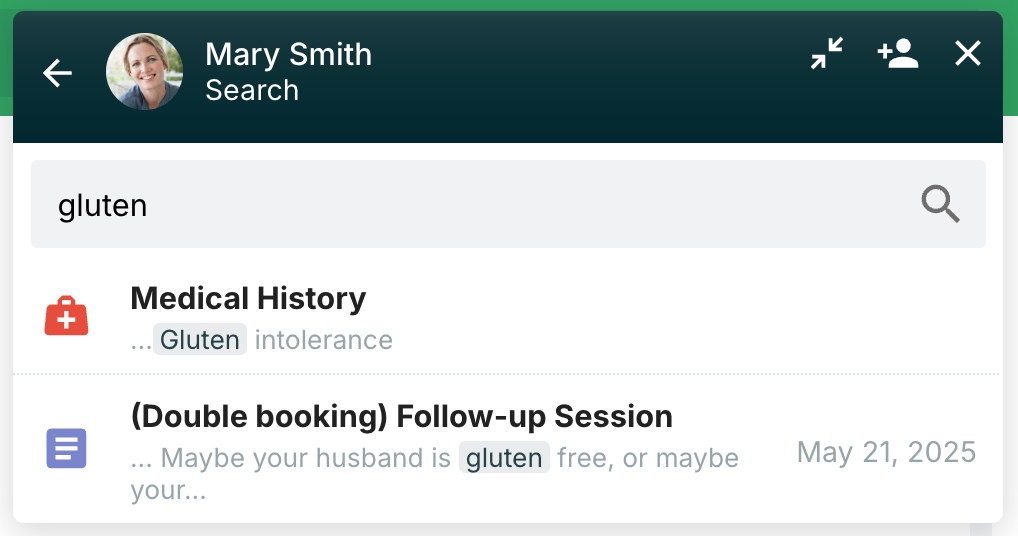The width and height of the screenshot is (1018, 536).
Task: Click the May 21, 2025 date
Action: pos(886,452)
